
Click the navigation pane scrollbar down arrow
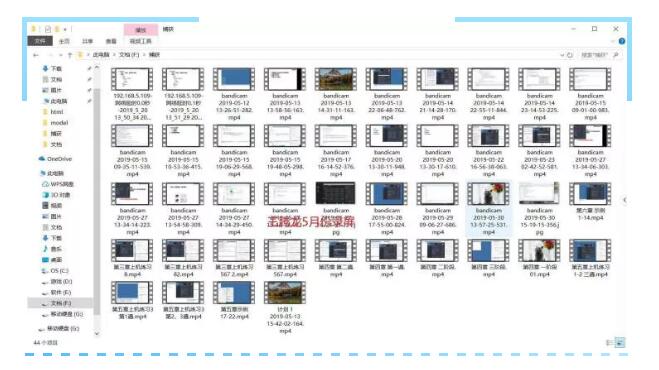point(97,334)
